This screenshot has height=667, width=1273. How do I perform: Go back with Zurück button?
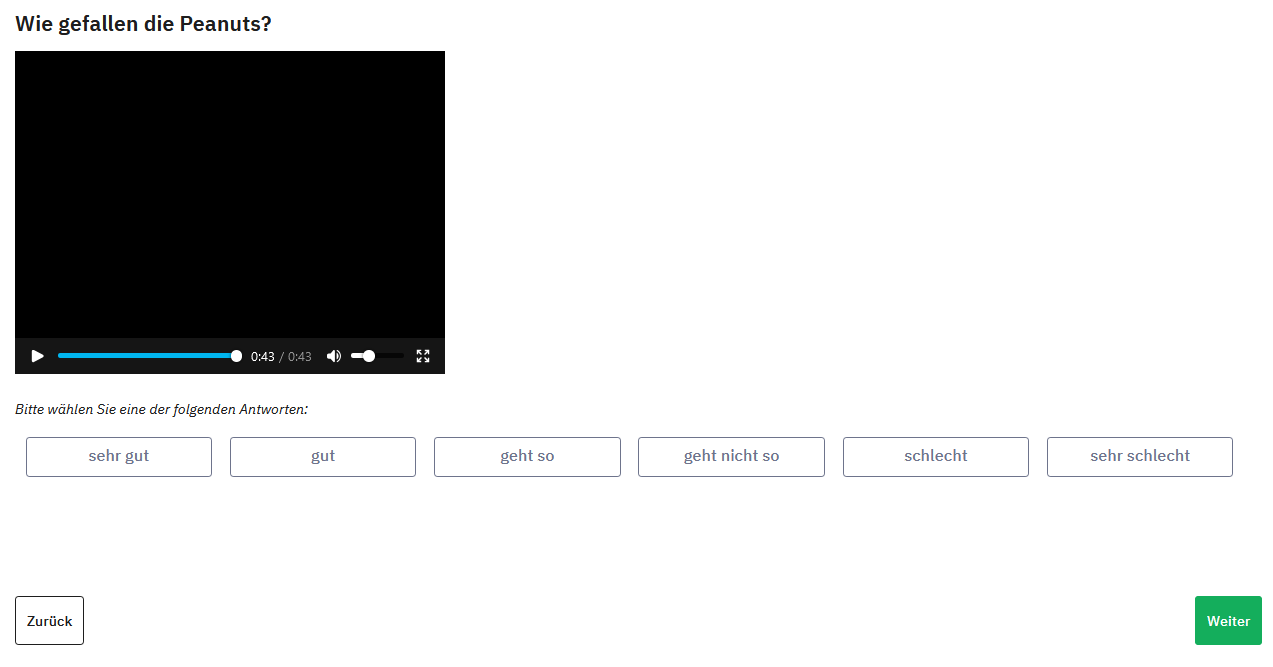coord(49,621)
